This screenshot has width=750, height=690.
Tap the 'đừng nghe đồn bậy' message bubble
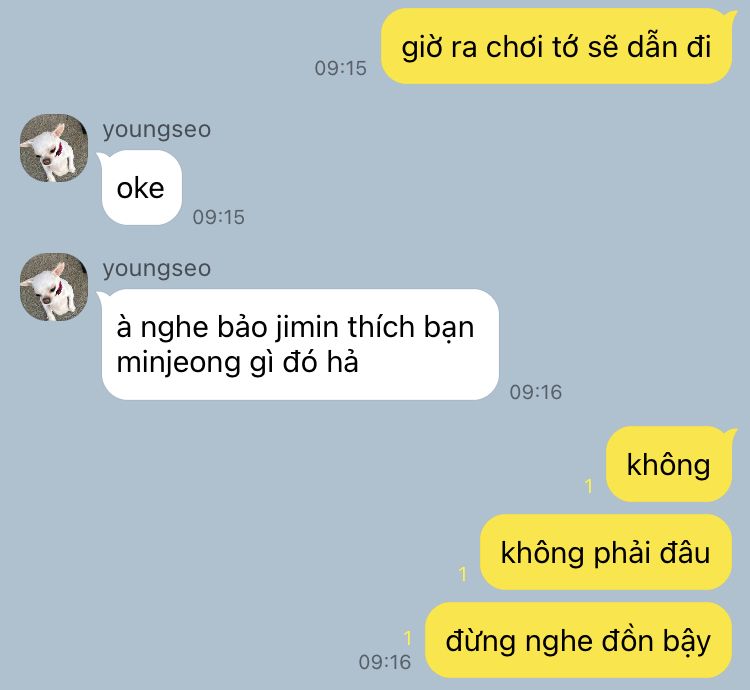pyautogui.click(x=579, y=640)
